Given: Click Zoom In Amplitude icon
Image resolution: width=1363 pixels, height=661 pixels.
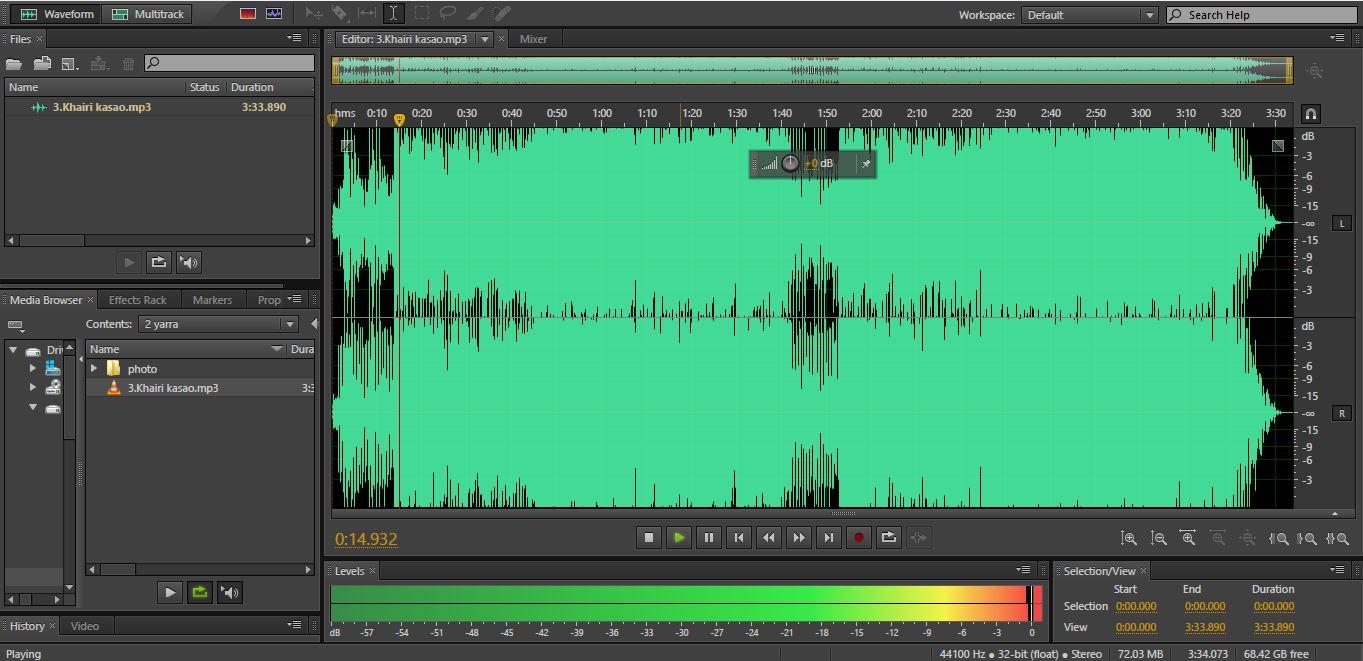Looking at the screenshot, I should coord(1128,538).
